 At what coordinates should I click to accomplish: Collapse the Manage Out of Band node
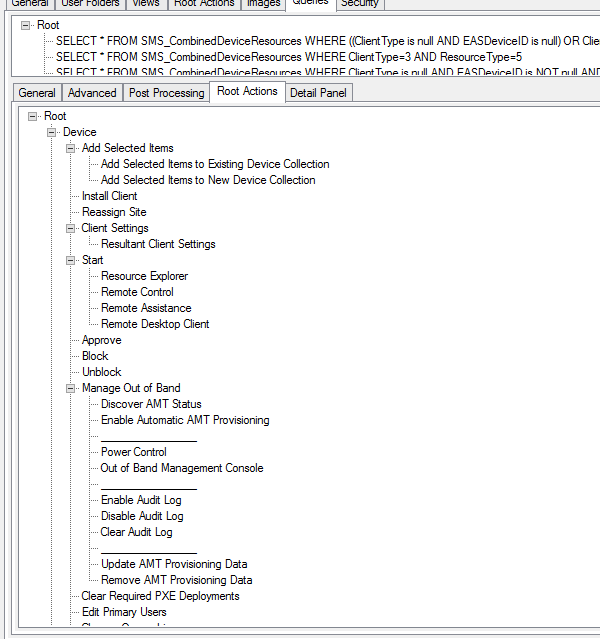(71, 388)
